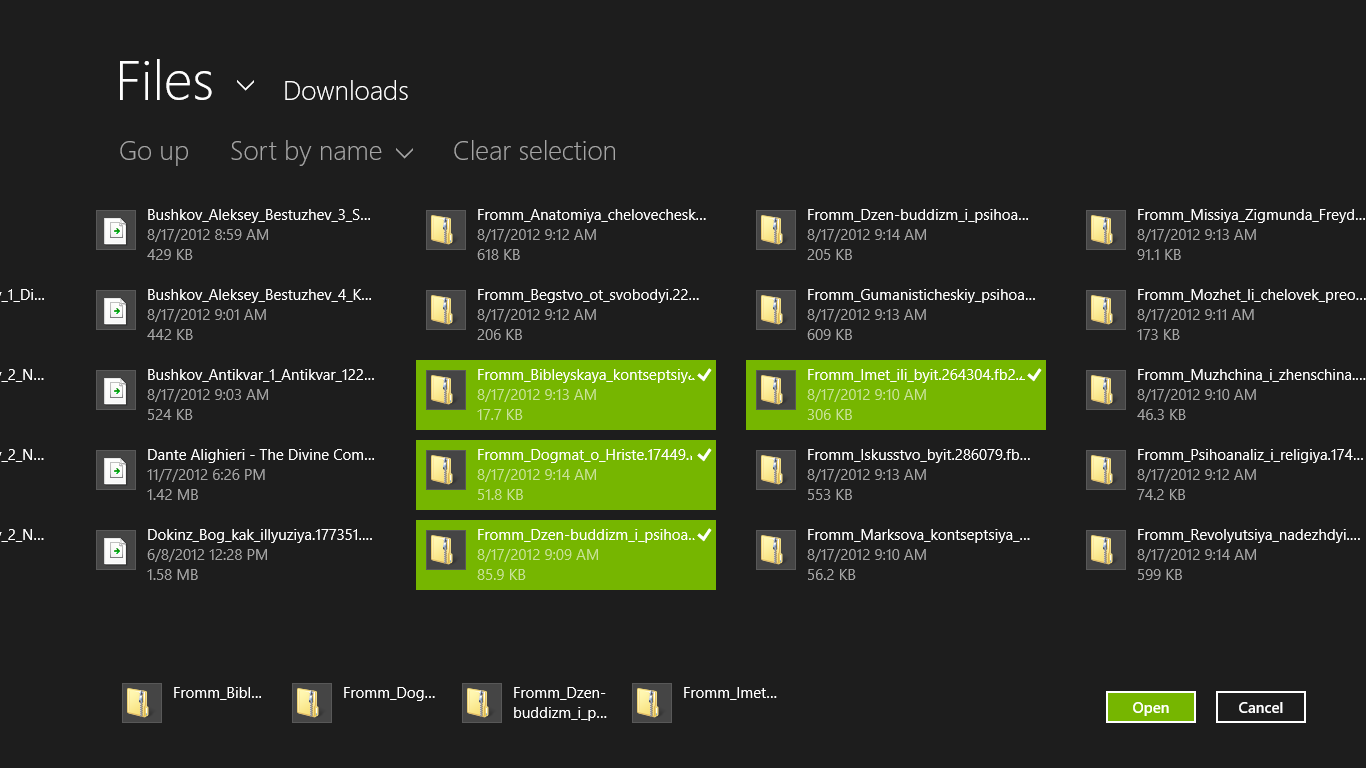Deselect Fromm_Bibleyskaya_kontseptsiy via its checkmark
The height and width of the screenshot is (768, 1366).
click(x=705, y=375)
